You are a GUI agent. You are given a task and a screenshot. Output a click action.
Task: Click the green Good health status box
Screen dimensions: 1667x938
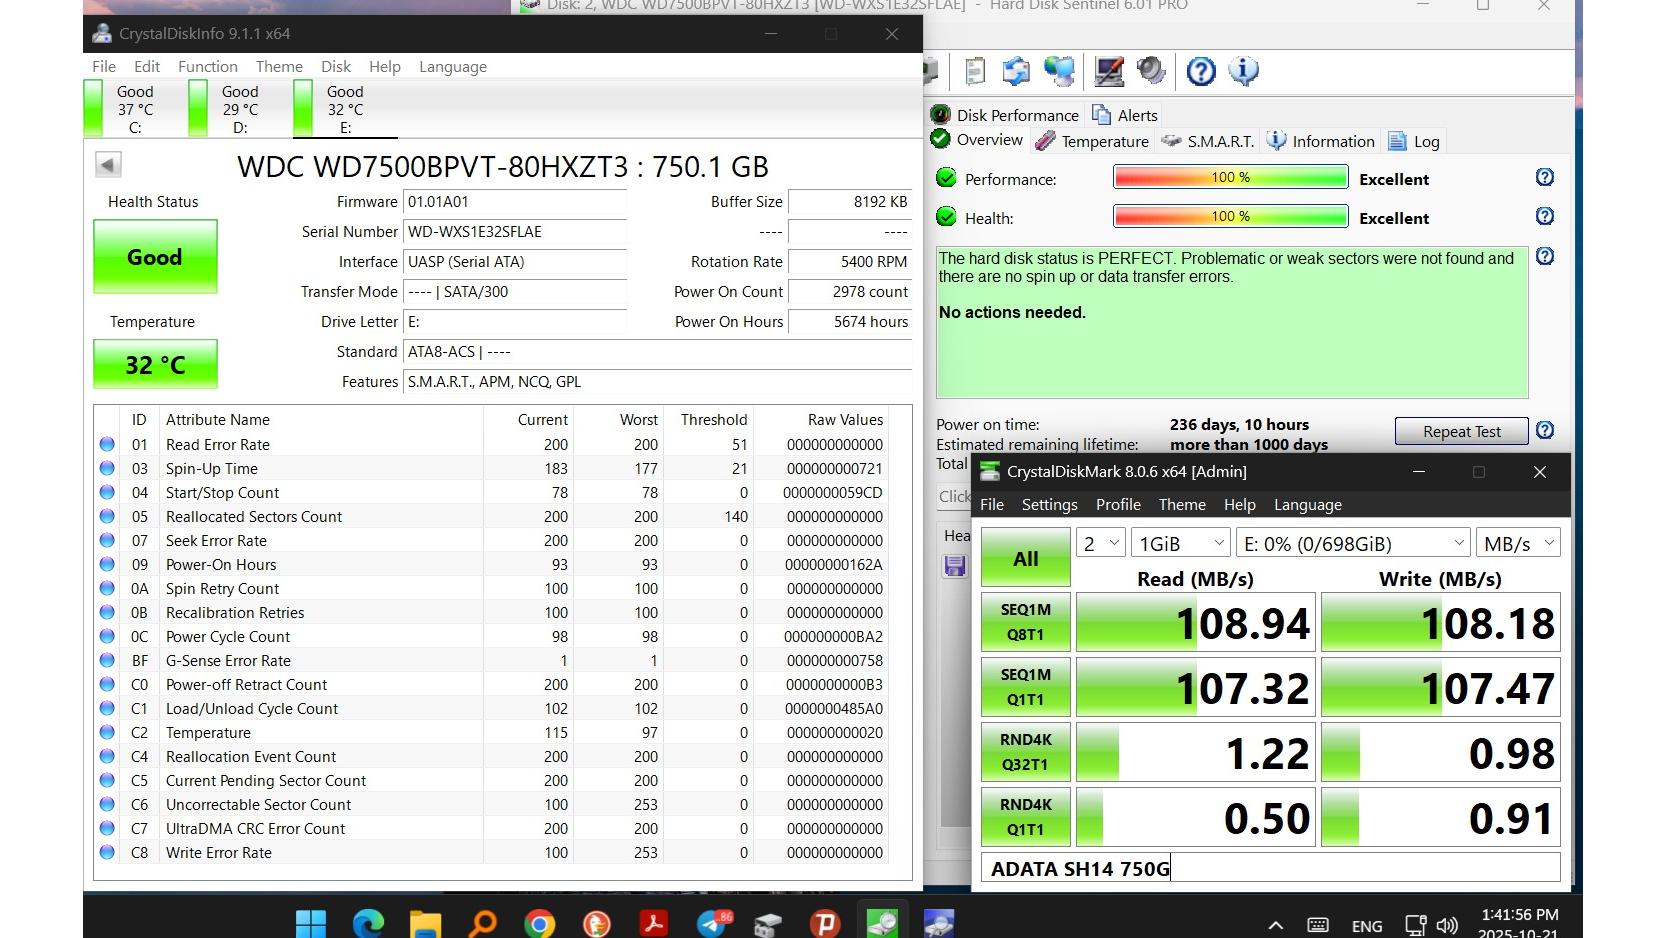point(155,257)
